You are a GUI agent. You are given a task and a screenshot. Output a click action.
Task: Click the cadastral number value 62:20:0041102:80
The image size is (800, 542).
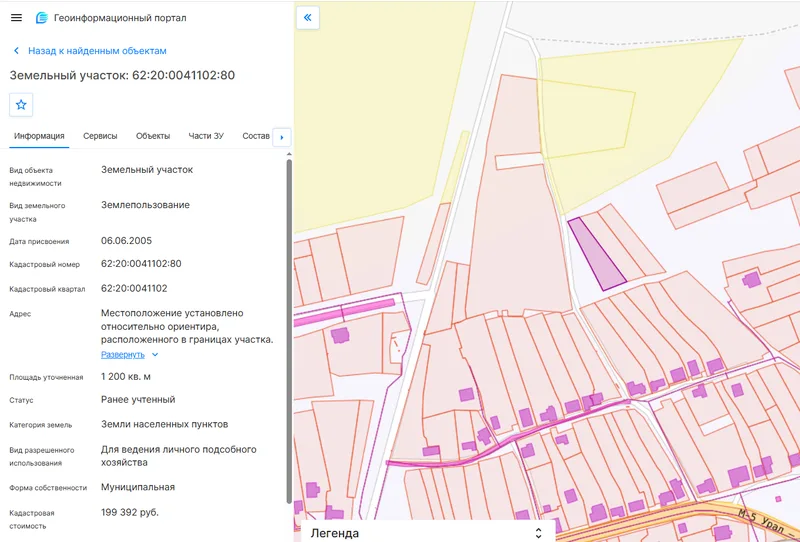pos(141,264)
